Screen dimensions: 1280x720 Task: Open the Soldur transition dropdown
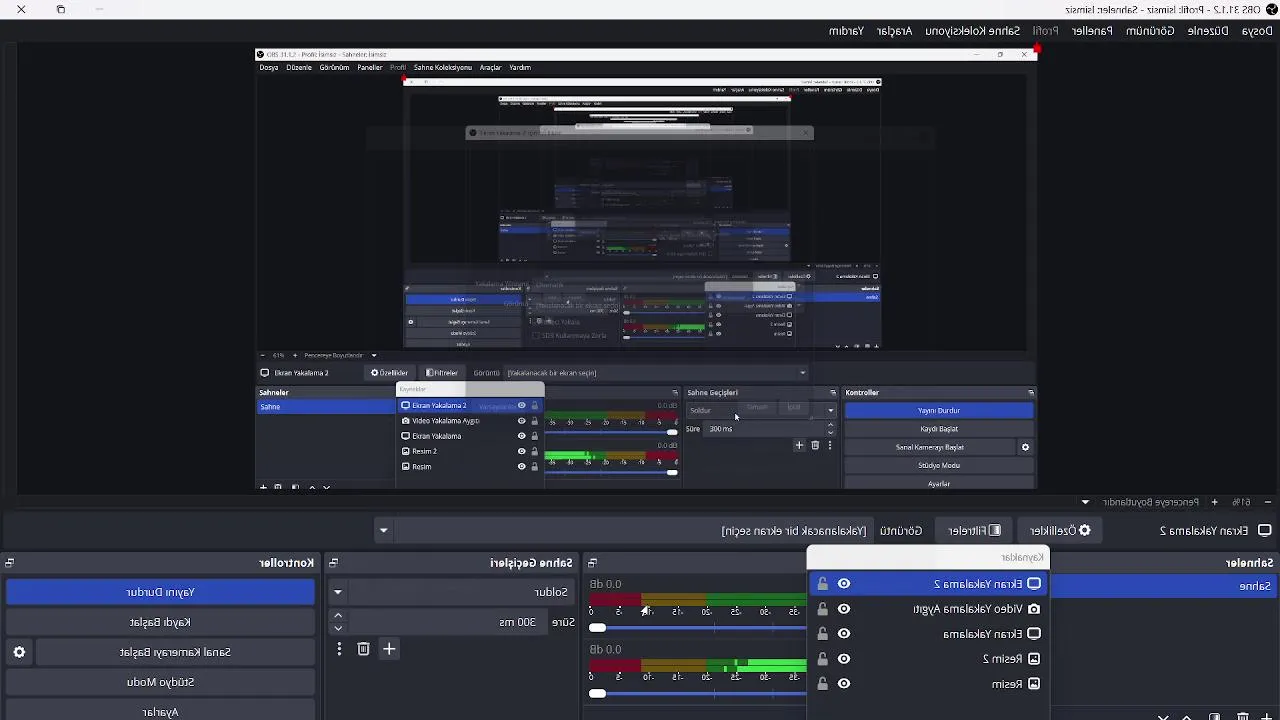pyautogui.click(x=452, y=592)
